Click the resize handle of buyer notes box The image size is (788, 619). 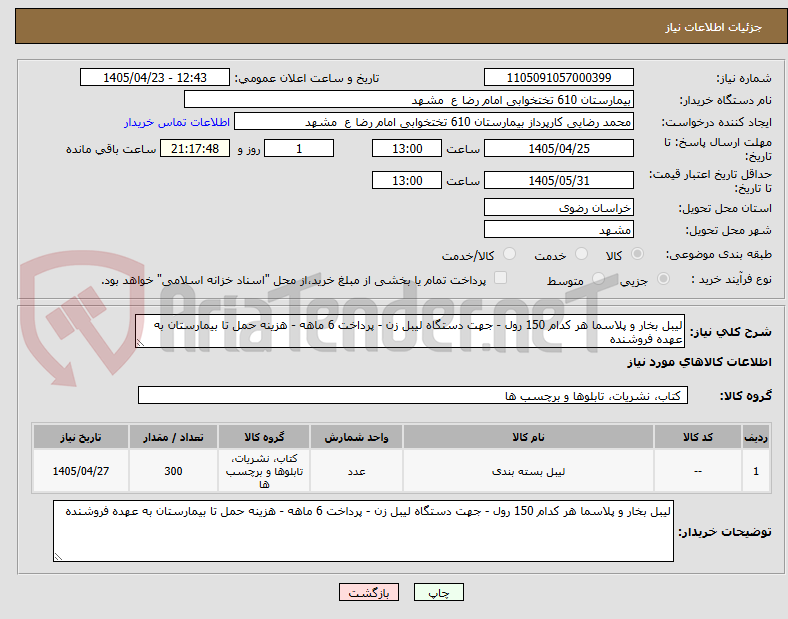(x=58, y=556)
